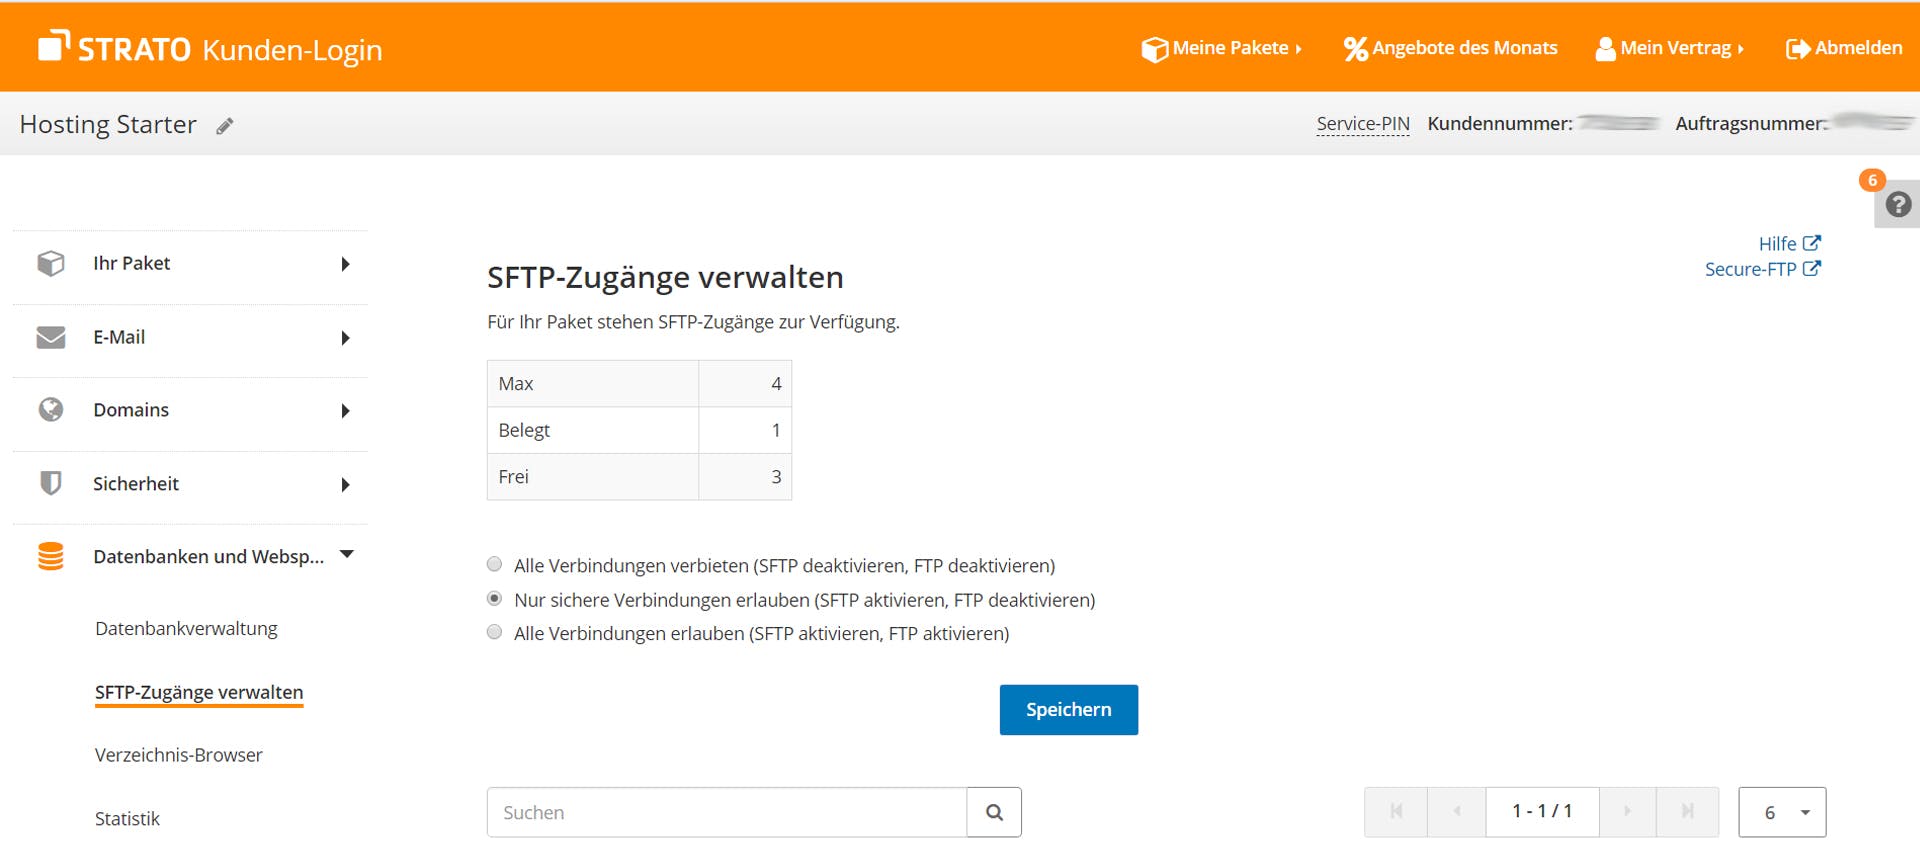1920x844 pixels.
Task: Collapse Datenbanken und Webspace section arrow
Action: [347, 554]
